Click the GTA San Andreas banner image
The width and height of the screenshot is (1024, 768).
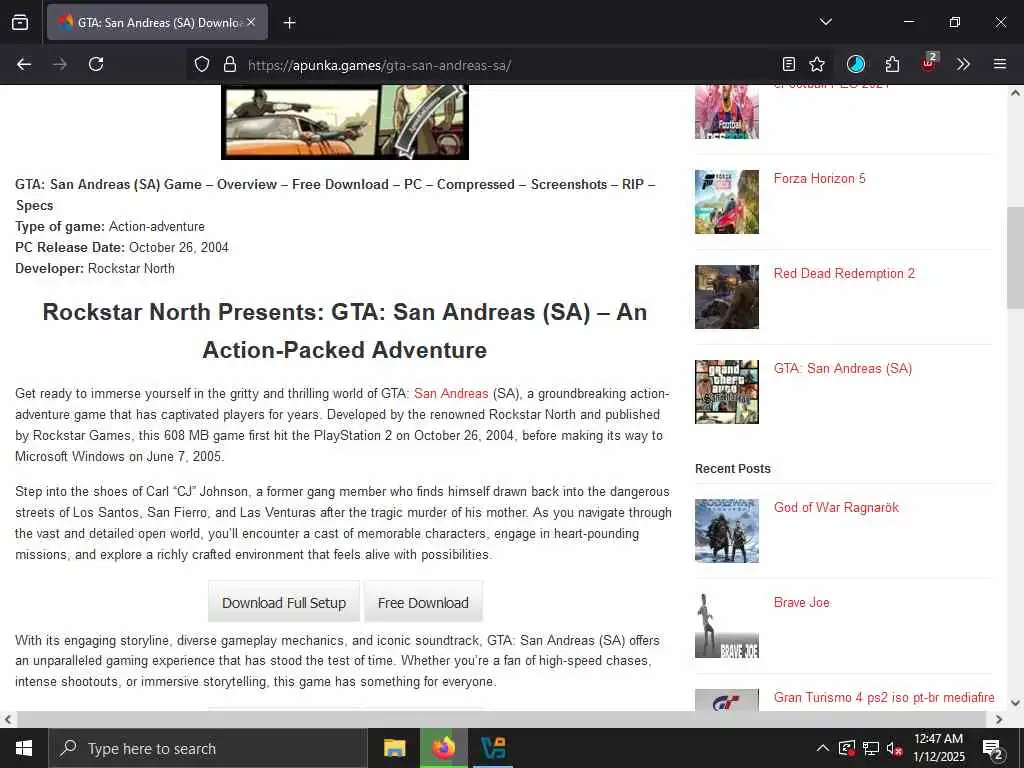pyautogui.click(x=345, y=122)
